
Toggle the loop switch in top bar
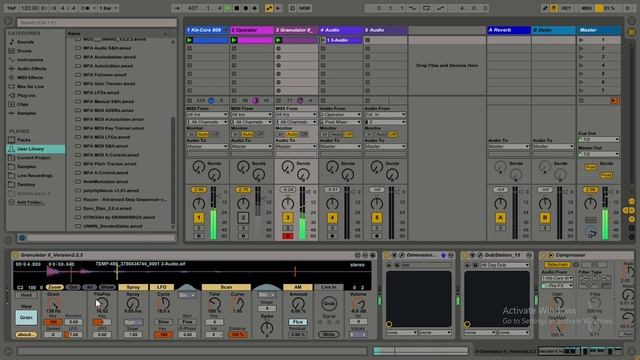426,8
